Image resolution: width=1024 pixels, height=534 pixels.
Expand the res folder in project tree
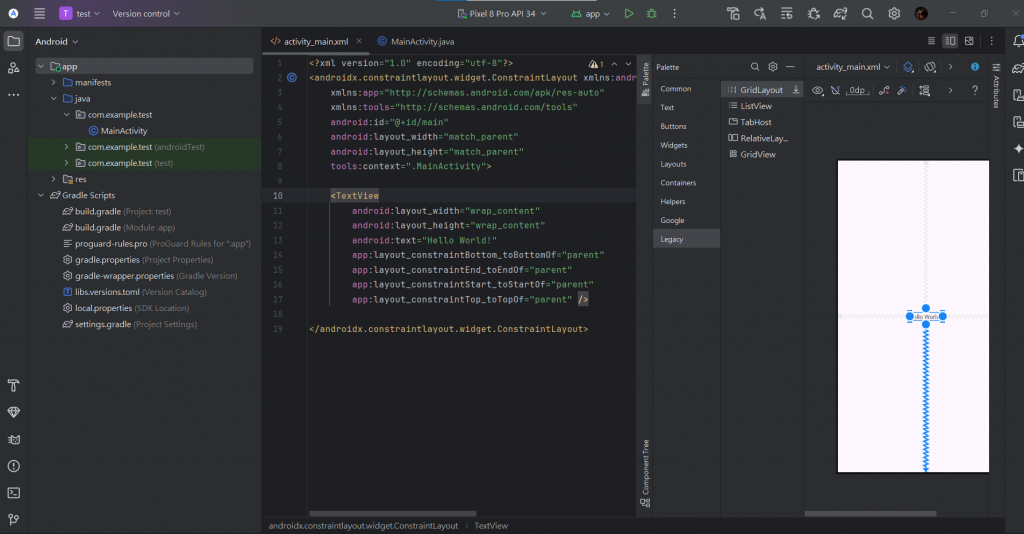click(x=81, y=179)
